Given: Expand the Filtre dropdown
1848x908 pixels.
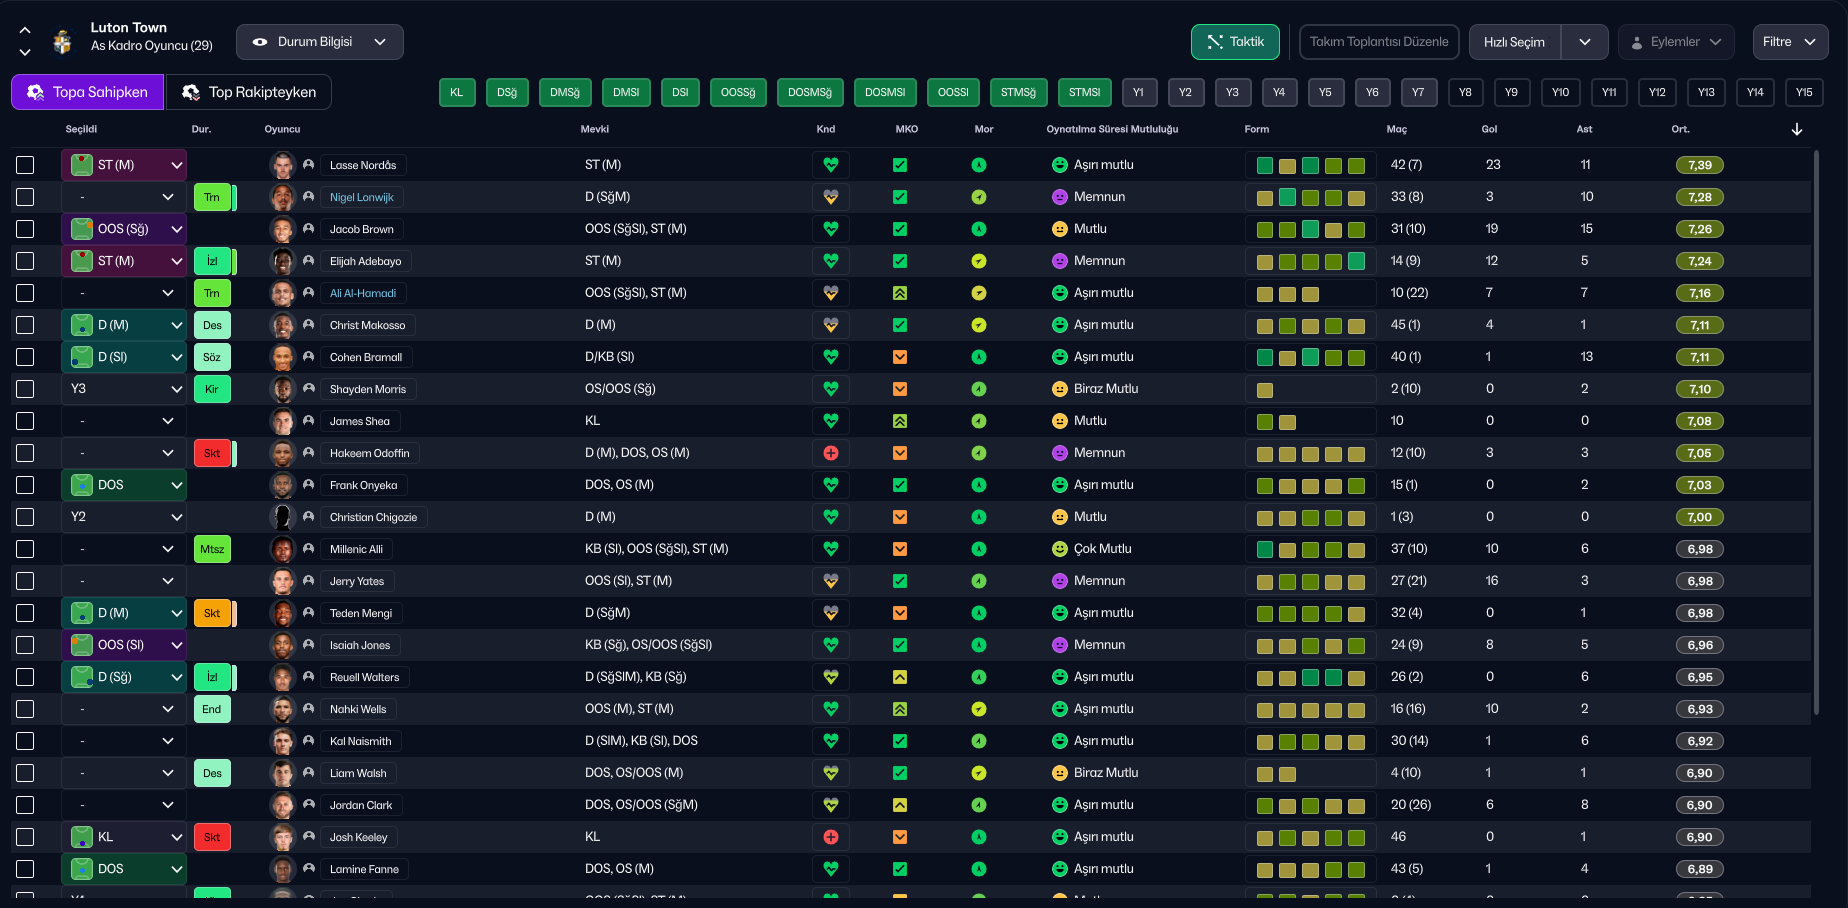Looking at the screenshot, I should (1790, 42).
